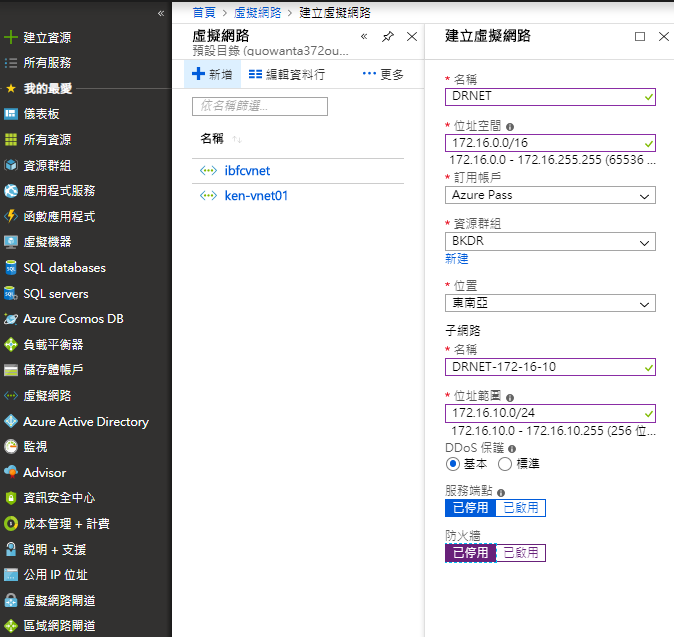The image size is (674, 637).
Task: Select the 標準 DDoS protection radio button
Action: tap(505, 464)
